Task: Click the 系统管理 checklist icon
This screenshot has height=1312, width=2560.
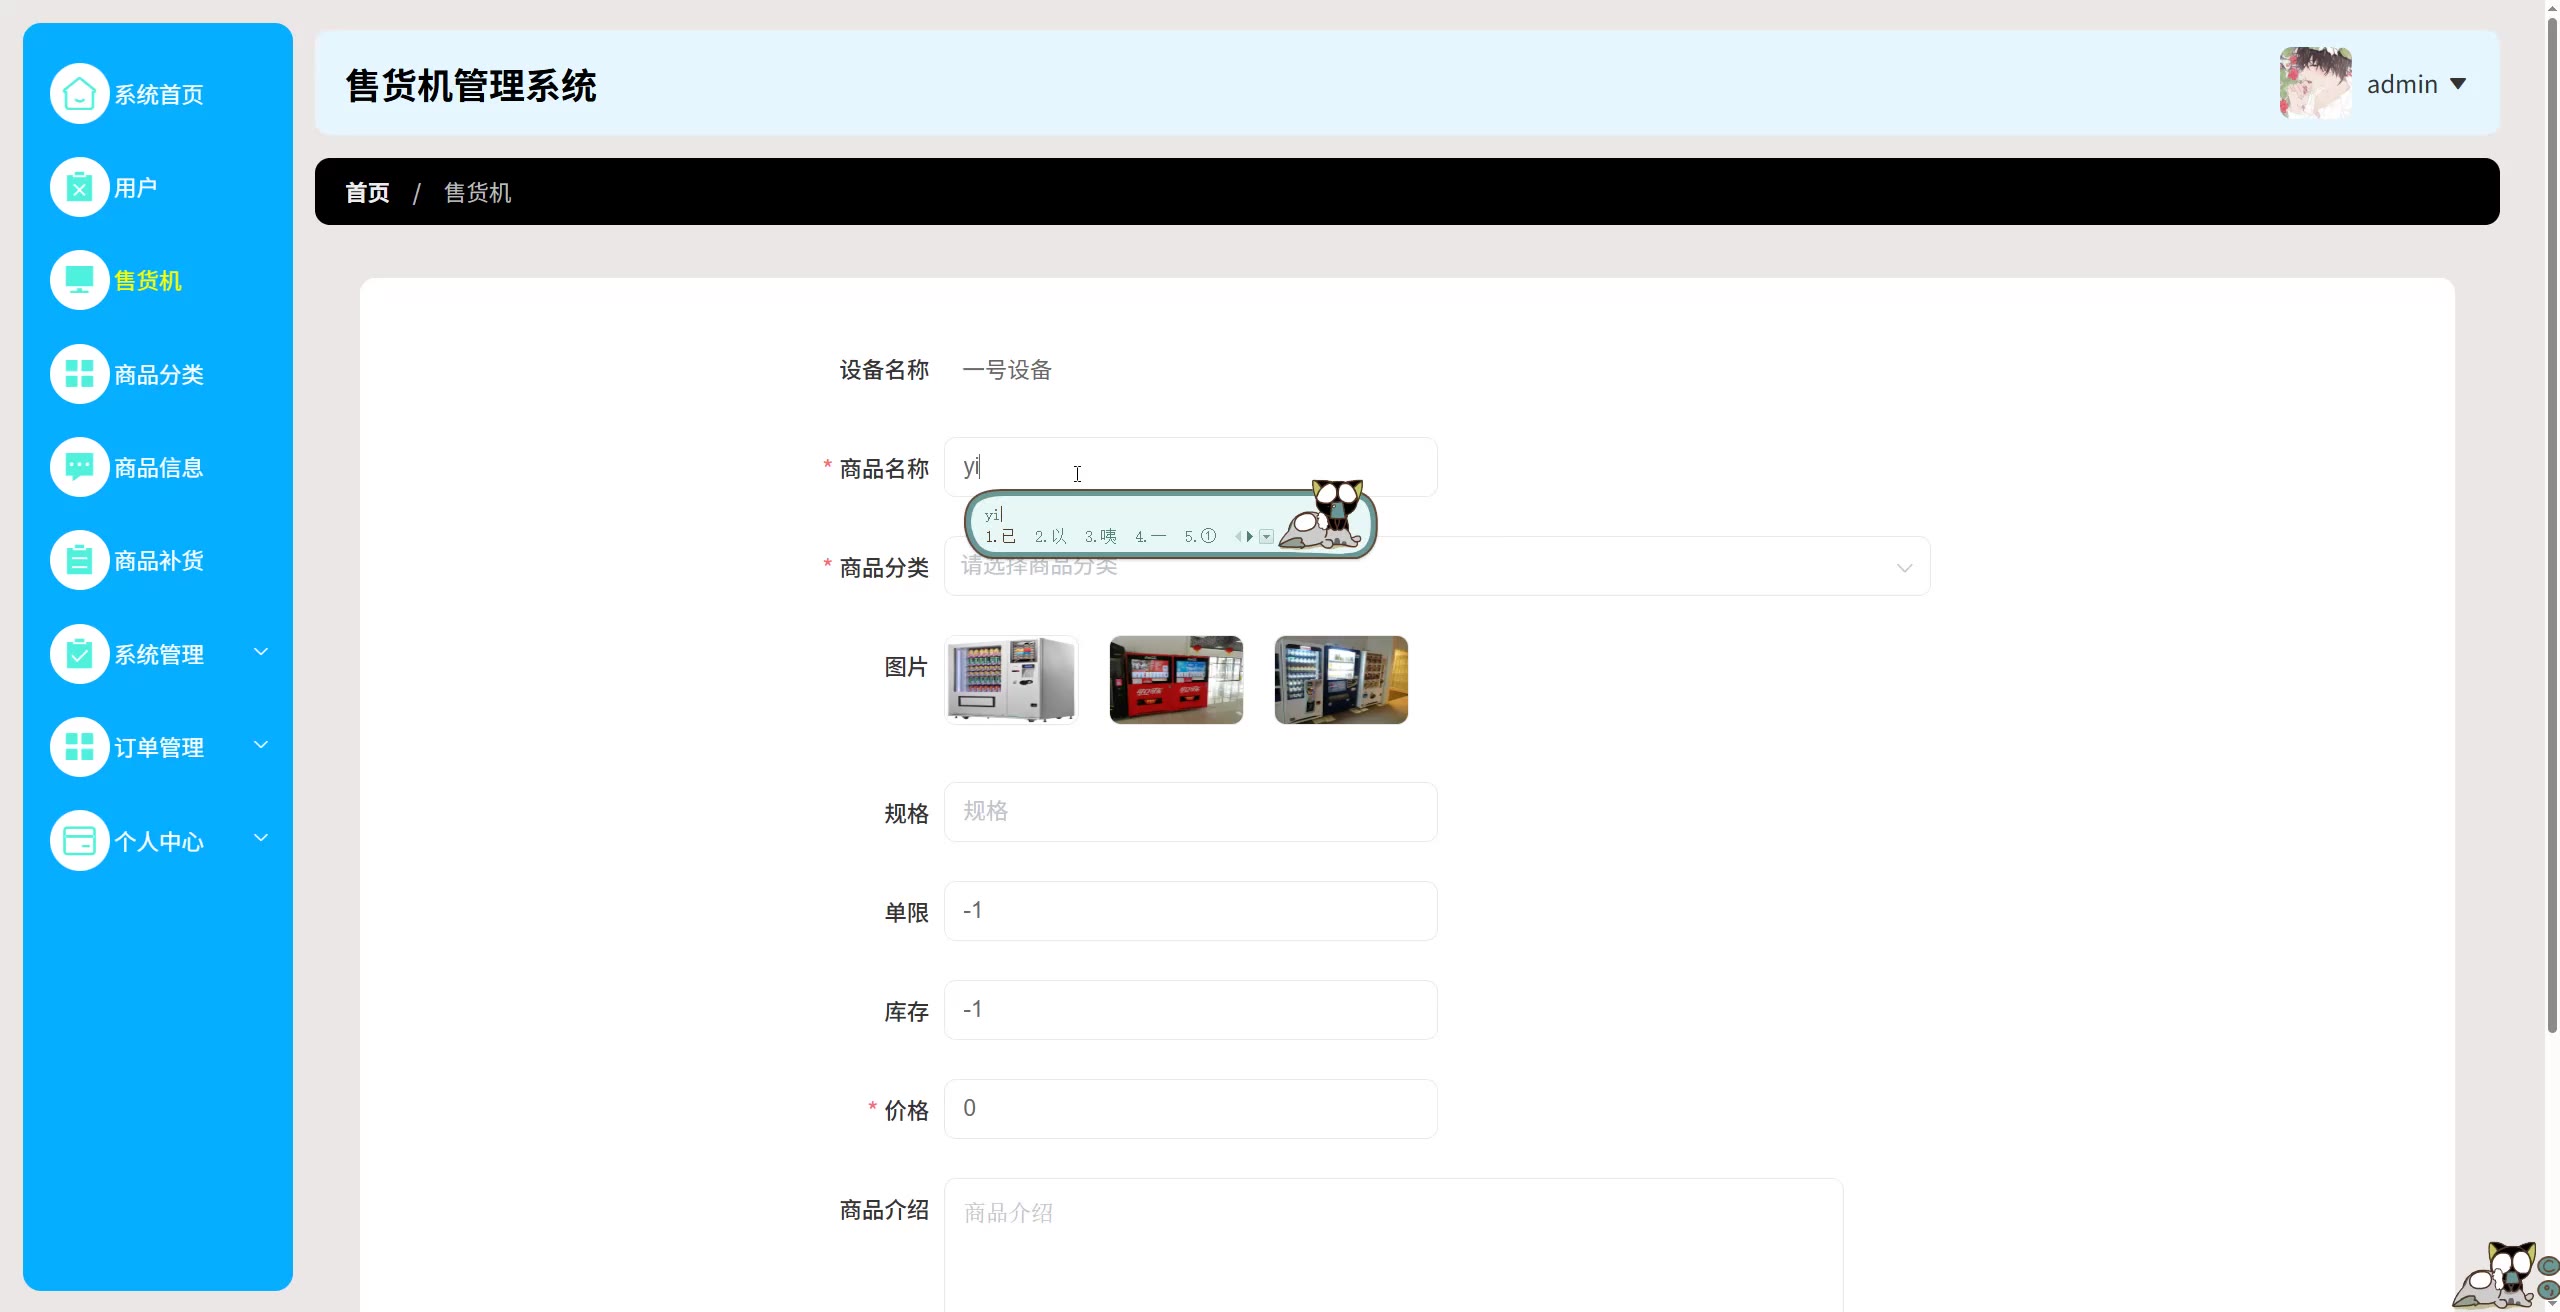Action: [79, 654]
